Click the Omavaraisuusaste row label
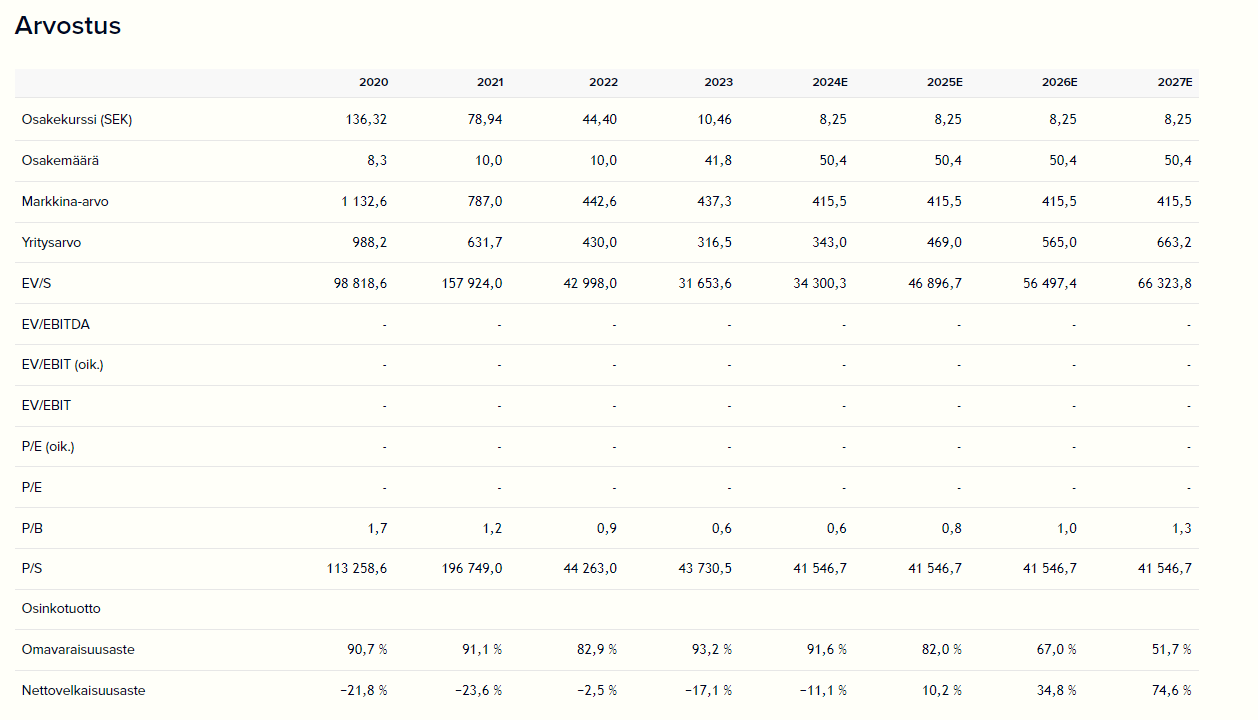Image resolution: width=1258 pixels, height=720 pixels. point(78,649)
